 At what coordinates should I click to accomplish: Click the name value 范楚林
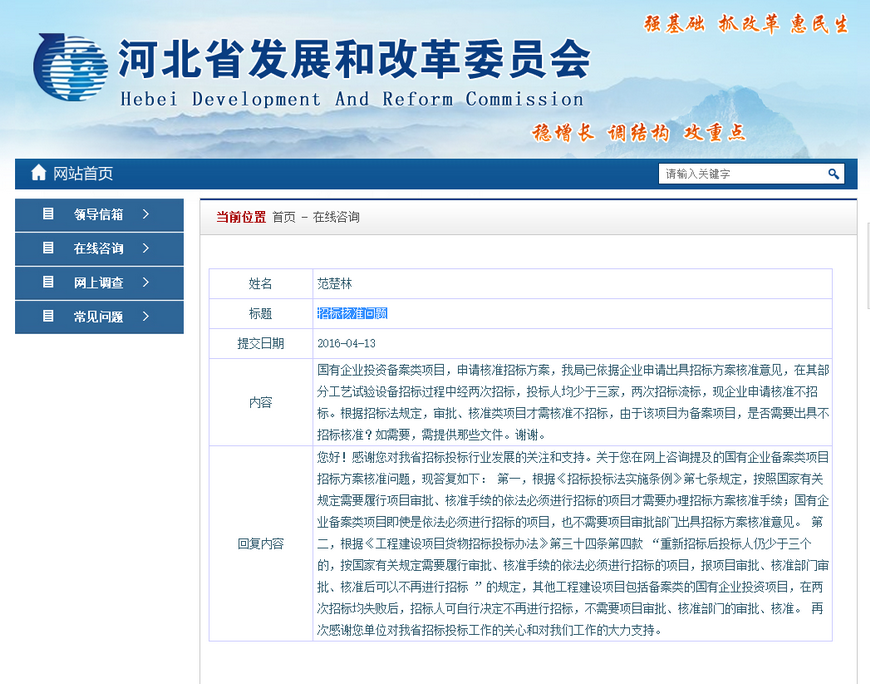pos(335,283)
